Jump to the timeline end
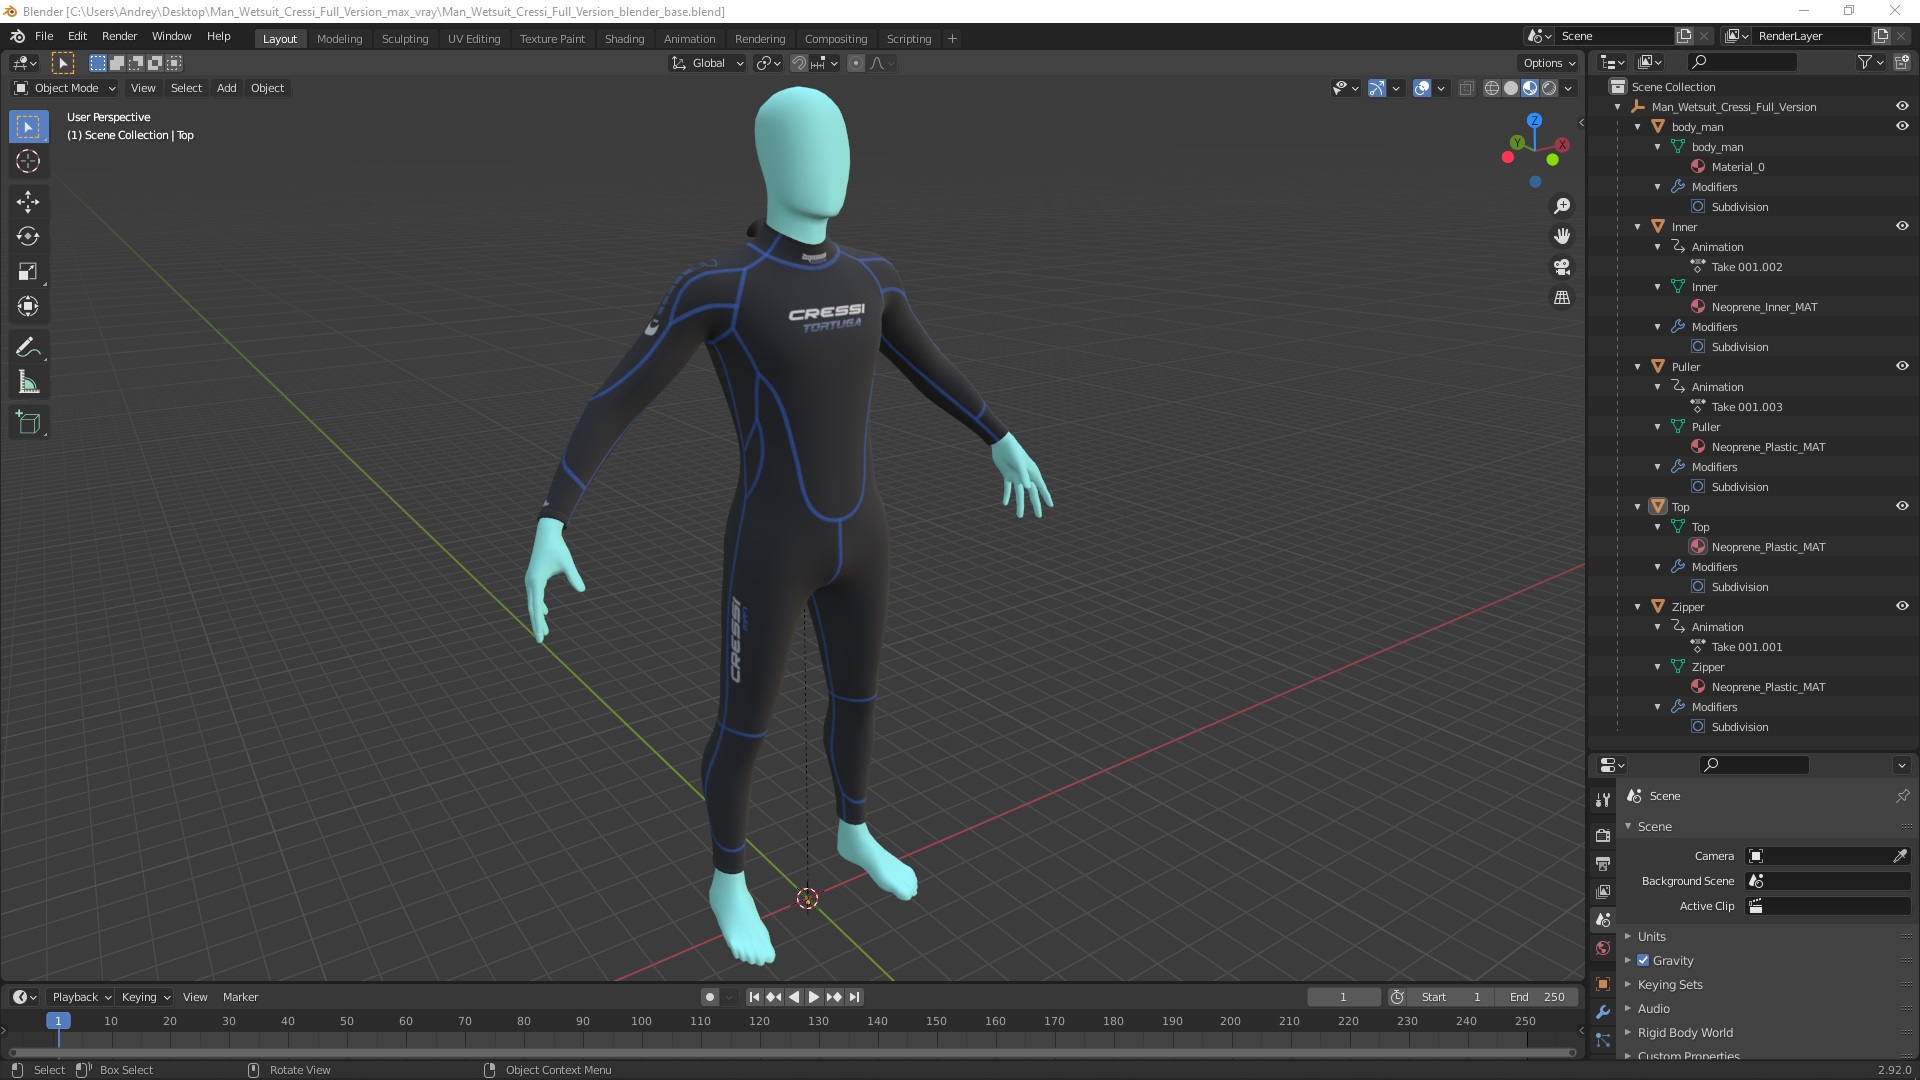Image resolution: width=1920 pixels, height=1080 pixels. click(854, 997)
